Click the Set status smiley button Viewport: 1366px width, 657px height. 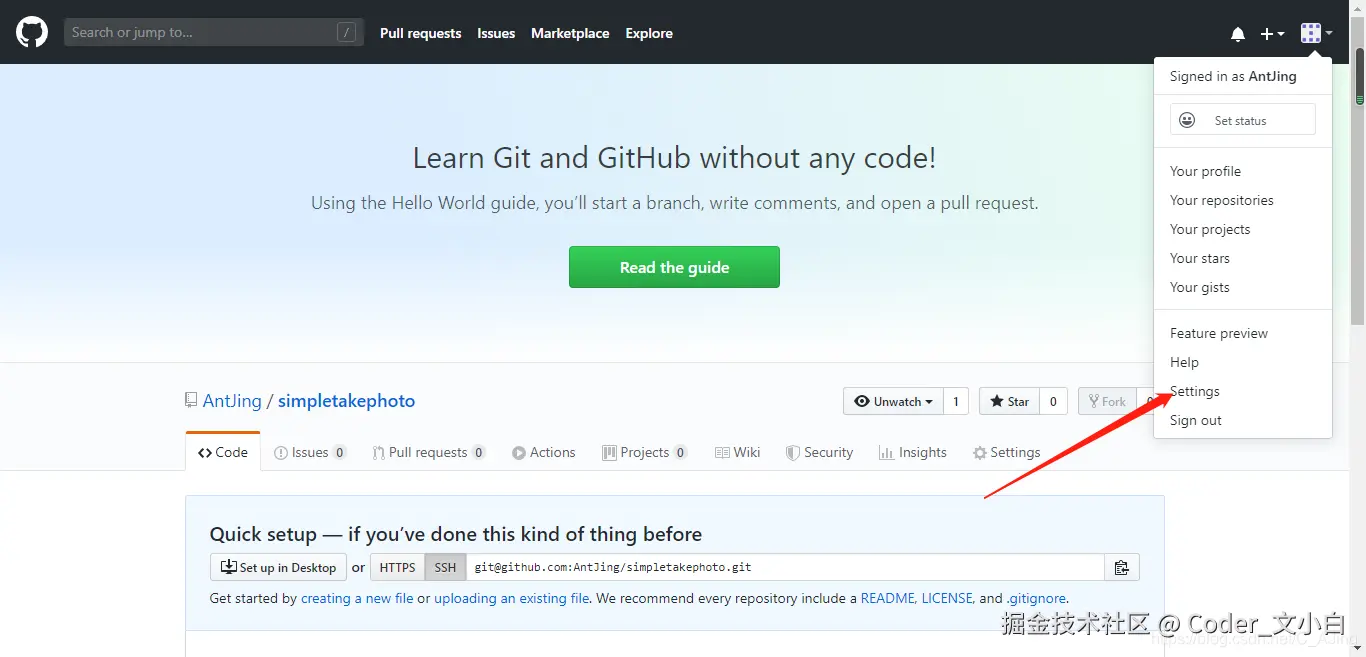tap(1242, 120)
